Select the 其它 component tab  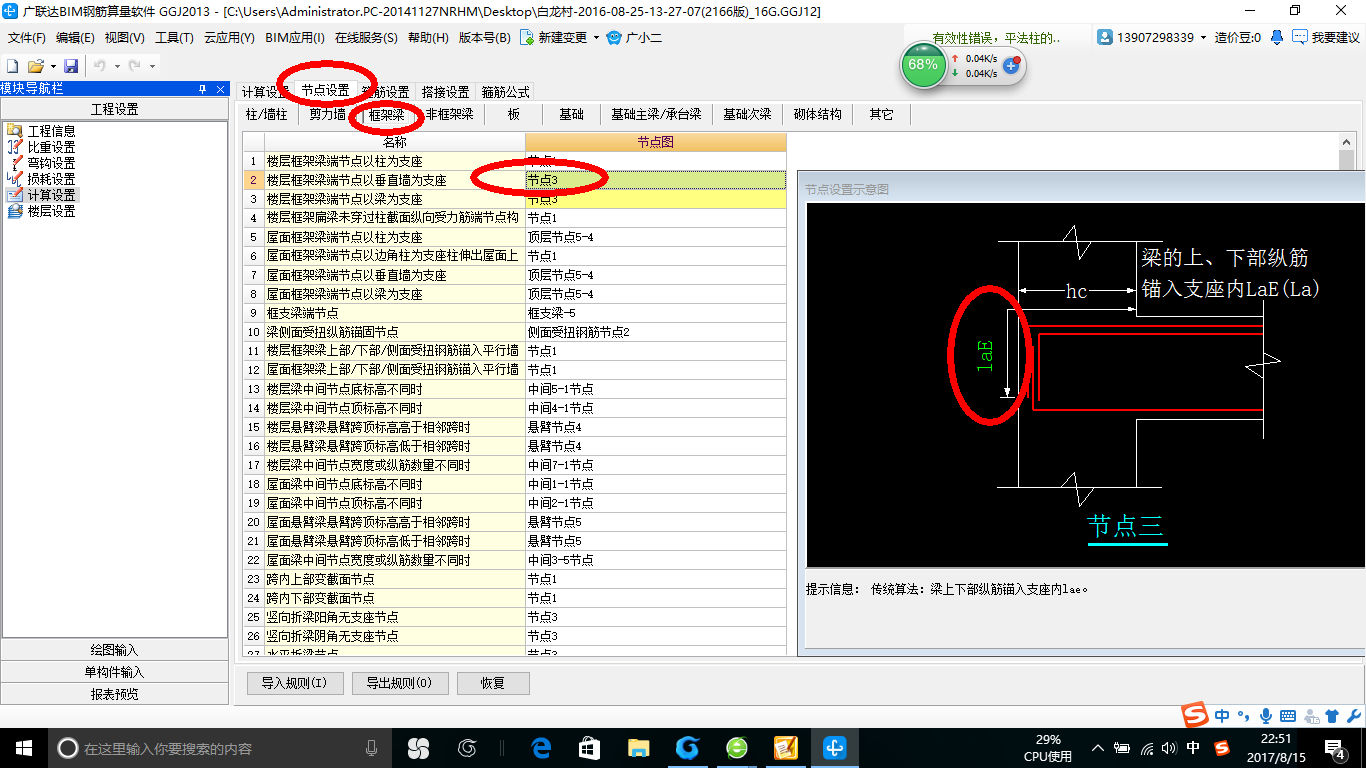[882, 115]
